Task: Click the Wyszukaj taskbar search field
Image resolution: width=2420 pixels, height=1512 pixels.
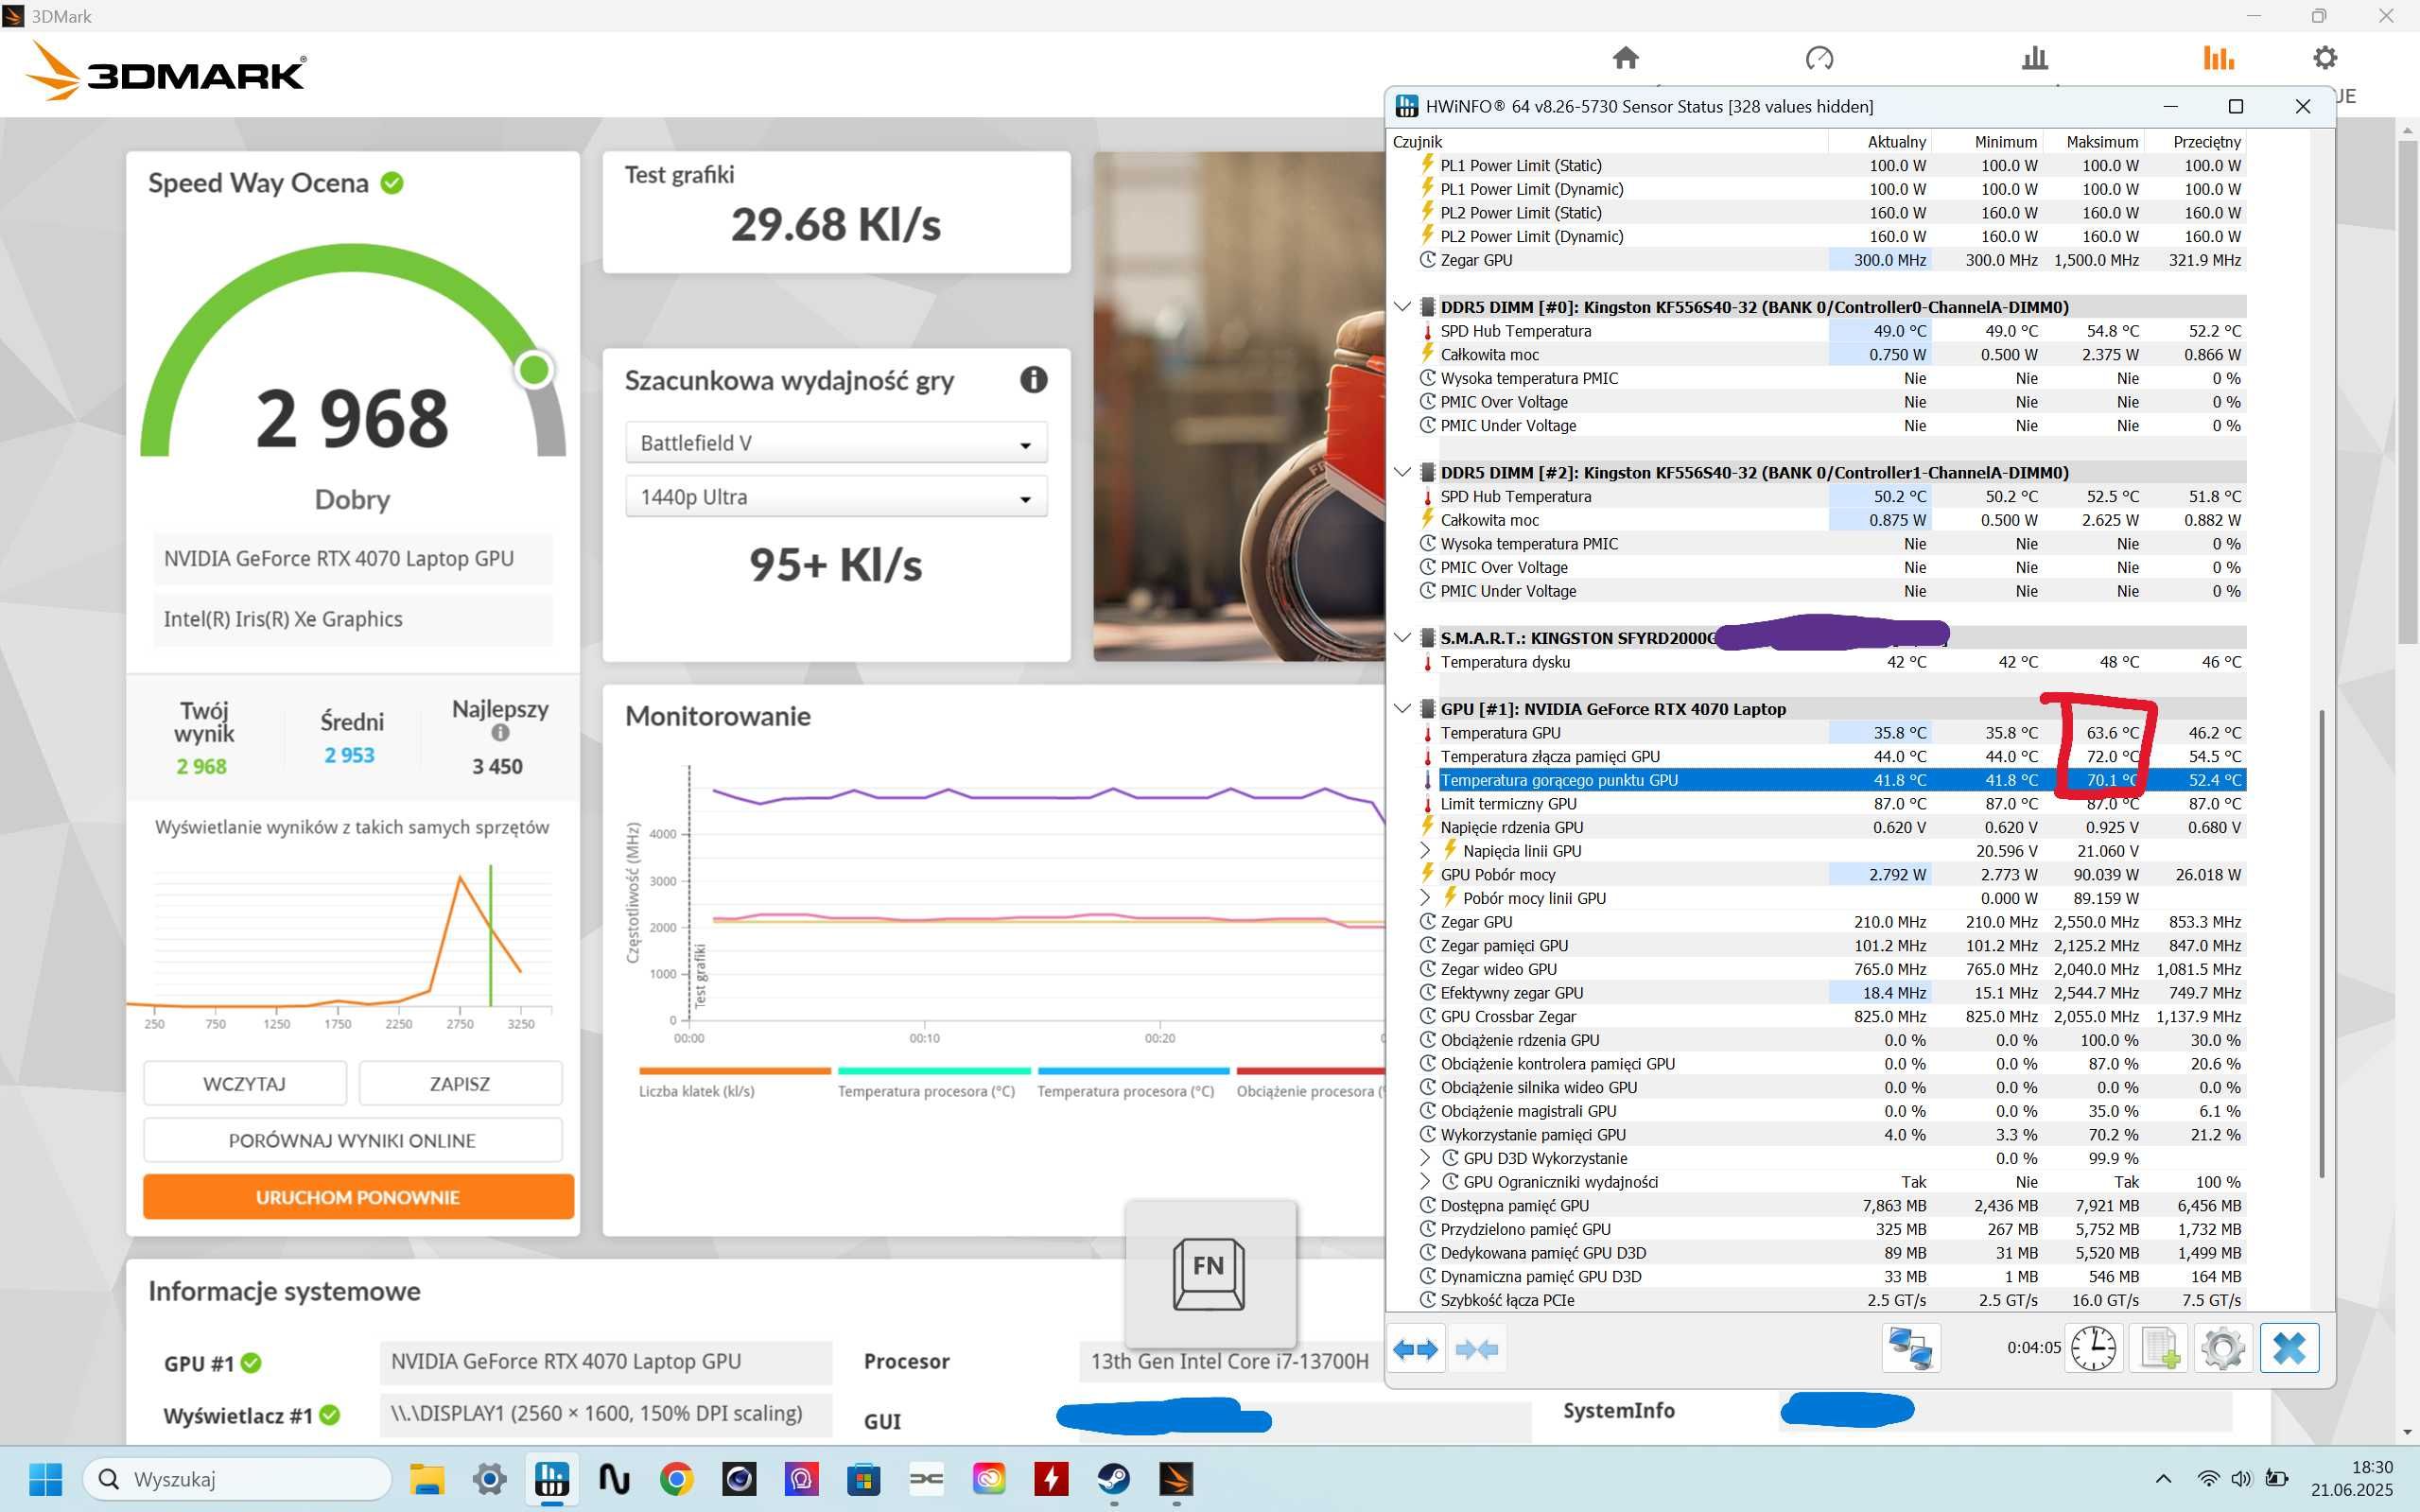Action: (x=238, y=1479)
